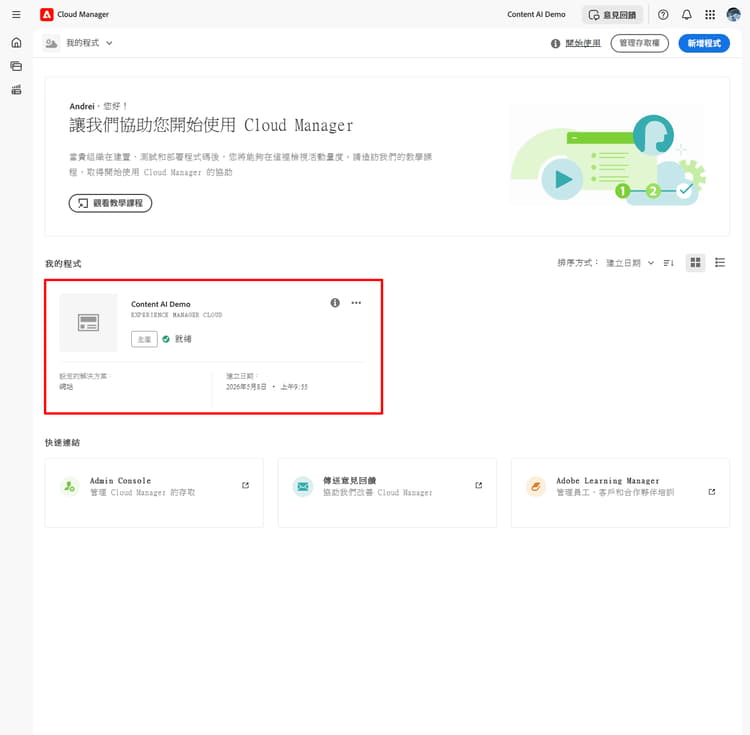The height and width of the screenshot is (735, 750).
Task: Open 傳送意見回饋 external link icon
Action: pyautogui.click(x=479, y=485)
